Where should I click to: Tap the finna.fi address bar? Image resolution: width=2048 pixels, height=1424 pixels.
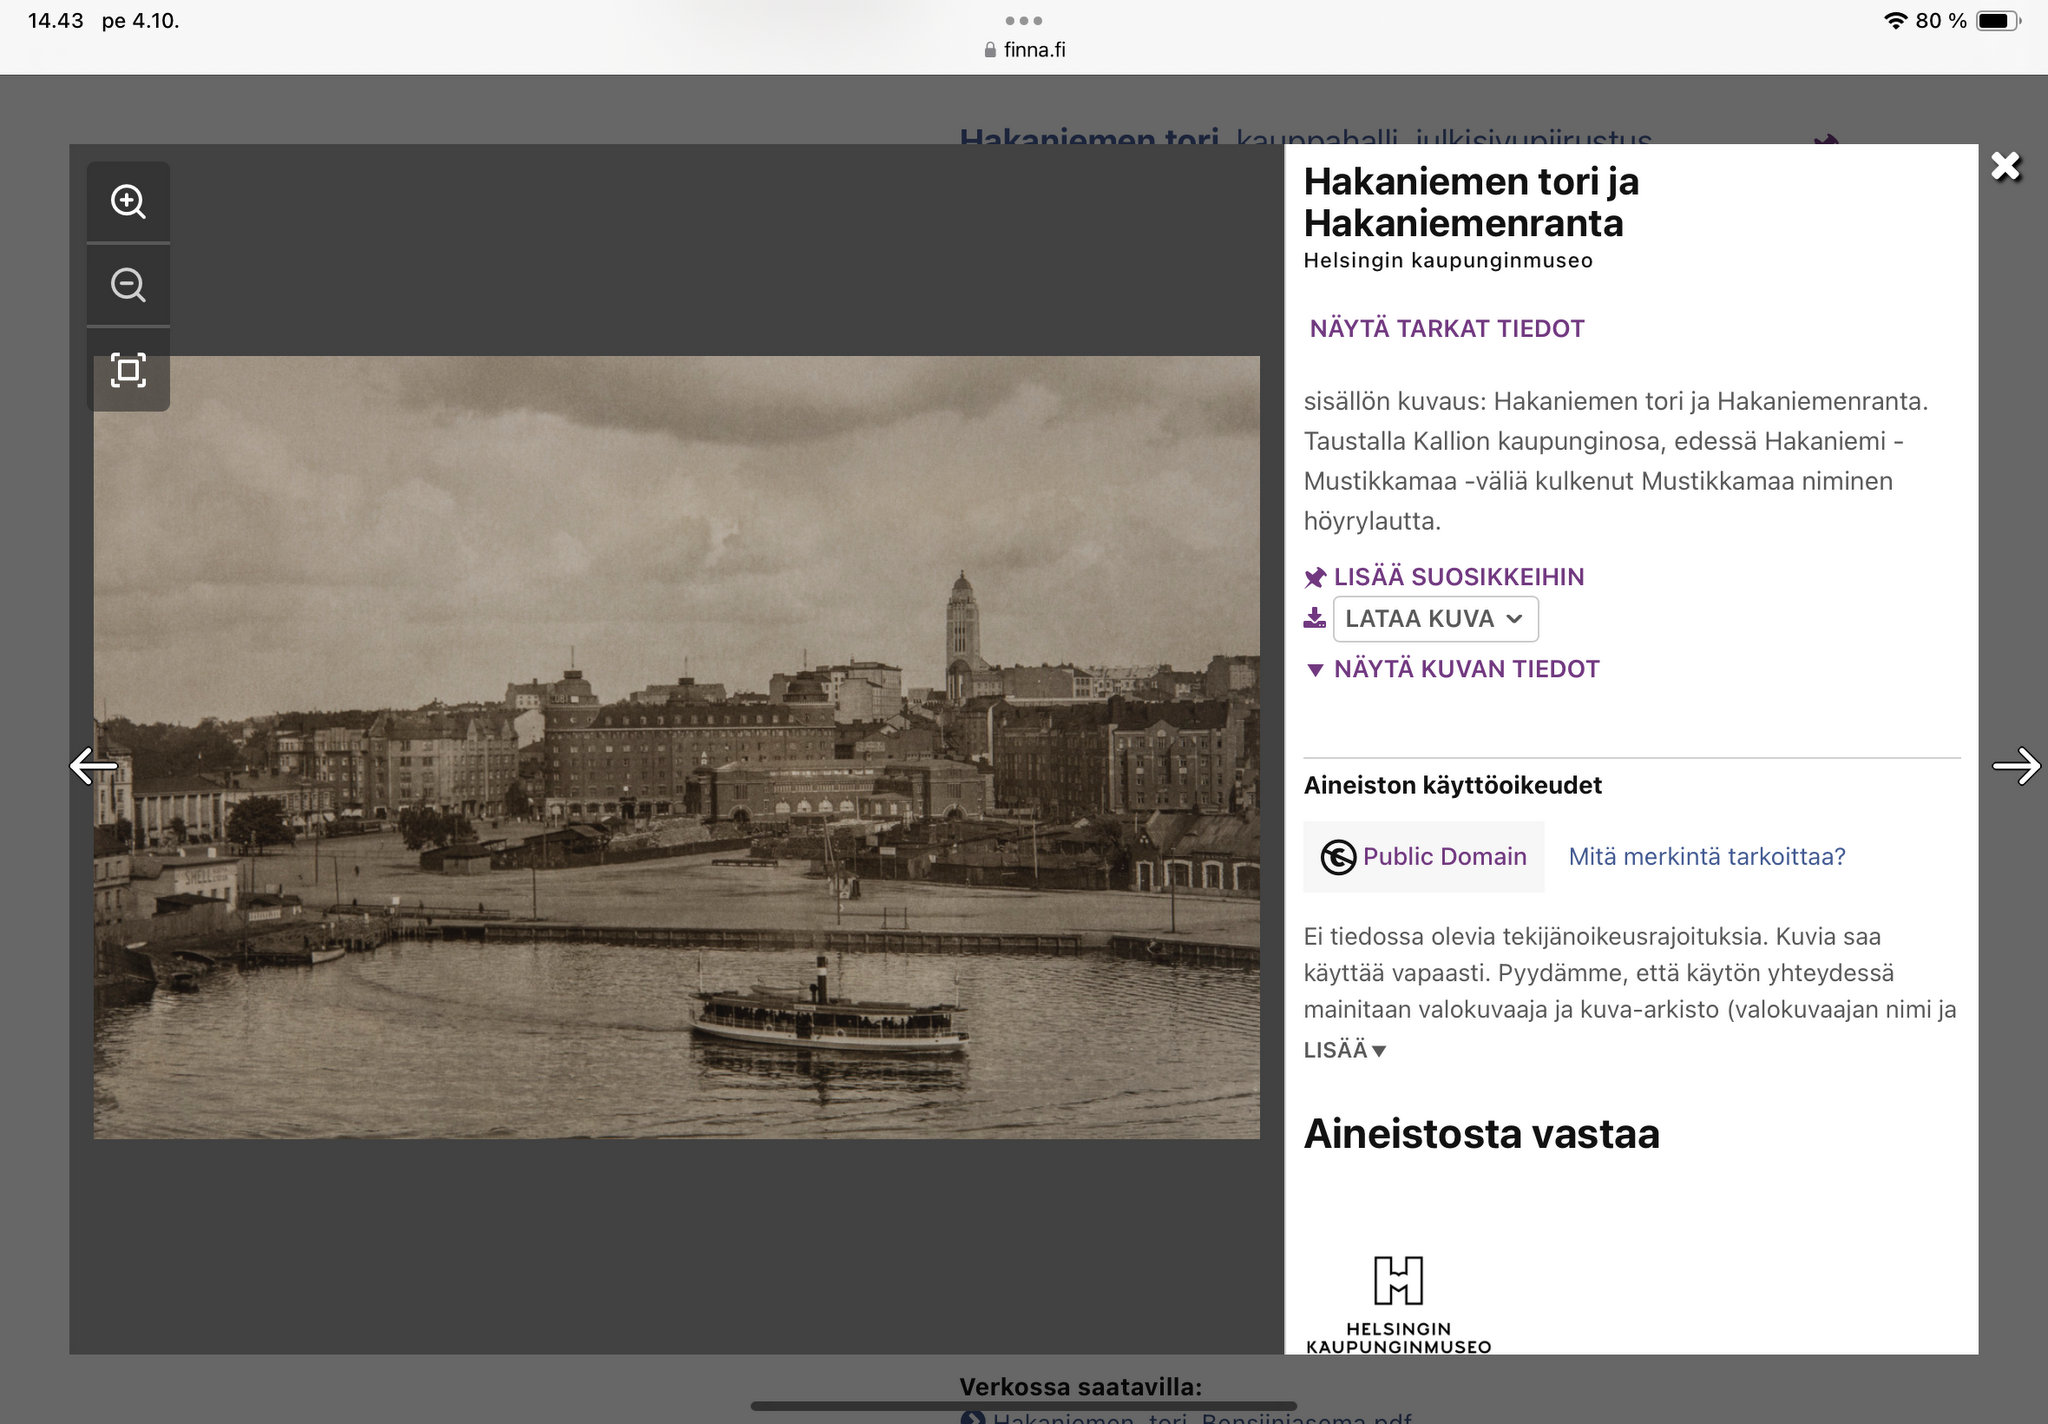[x=1024, y=50]
